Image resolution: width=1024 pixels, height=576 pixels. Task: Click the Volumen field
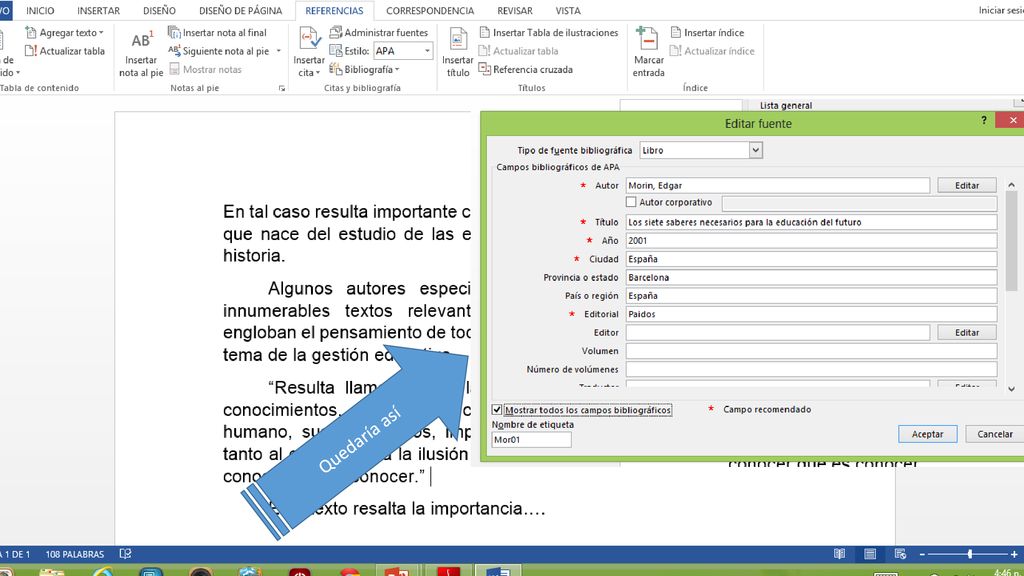pos(811,351)
